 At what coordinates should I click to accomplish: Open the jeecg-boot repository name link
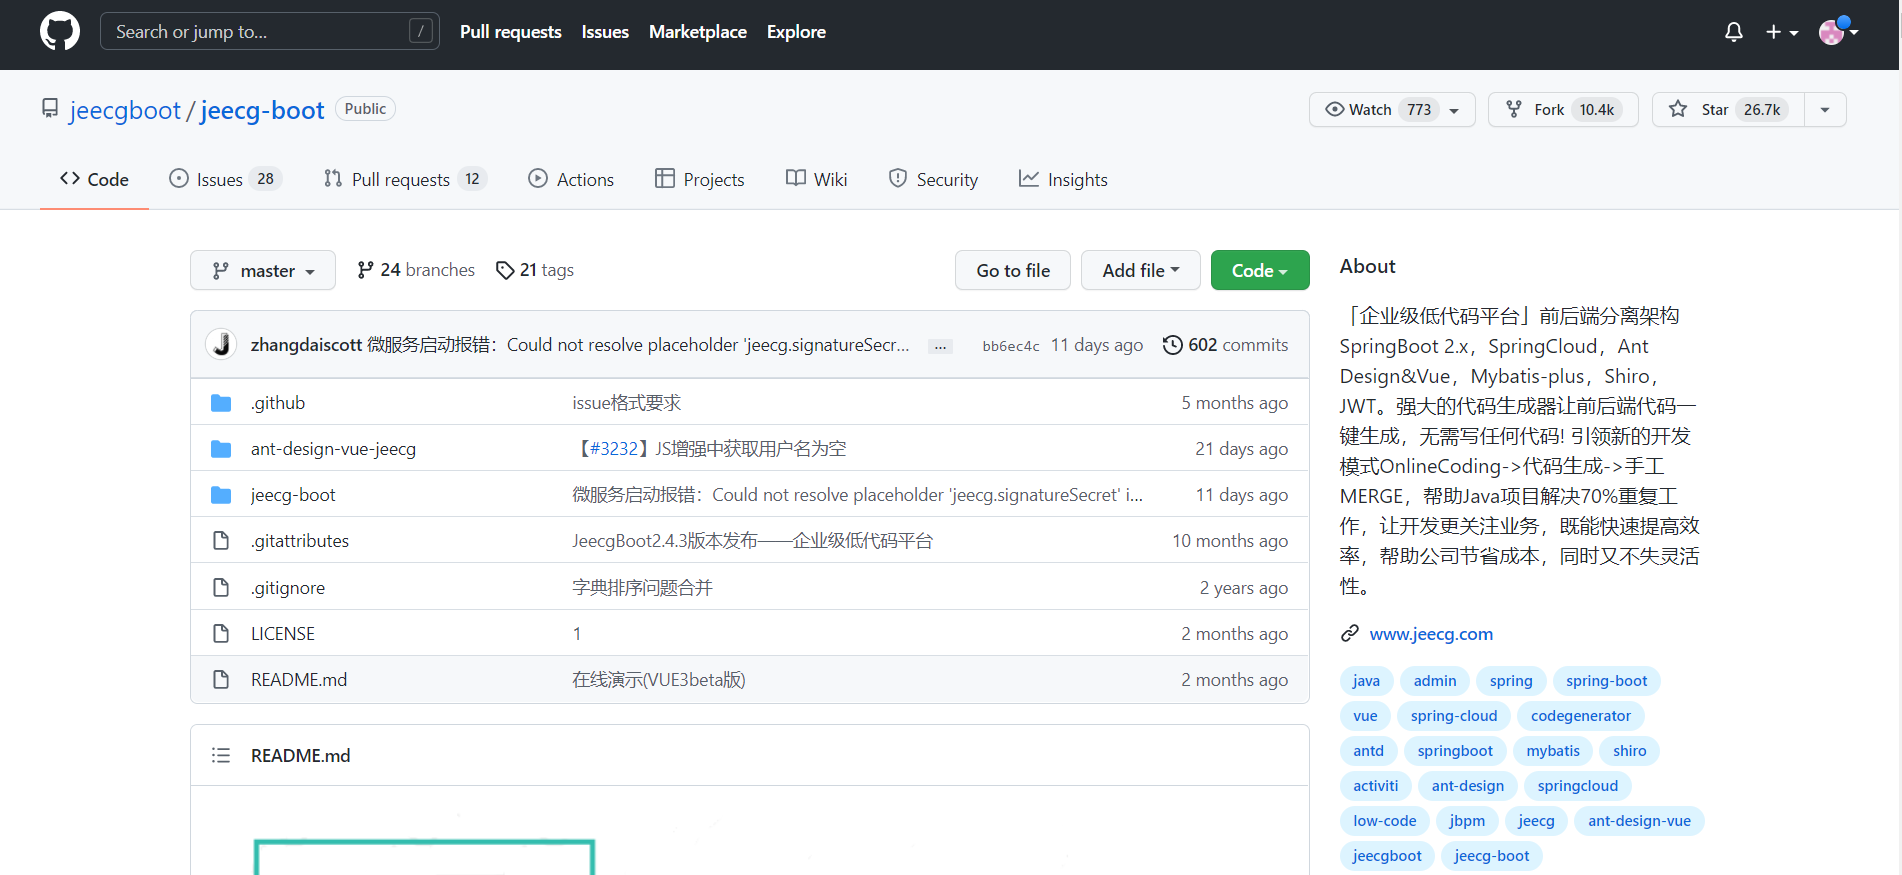[x=262, y=110]
